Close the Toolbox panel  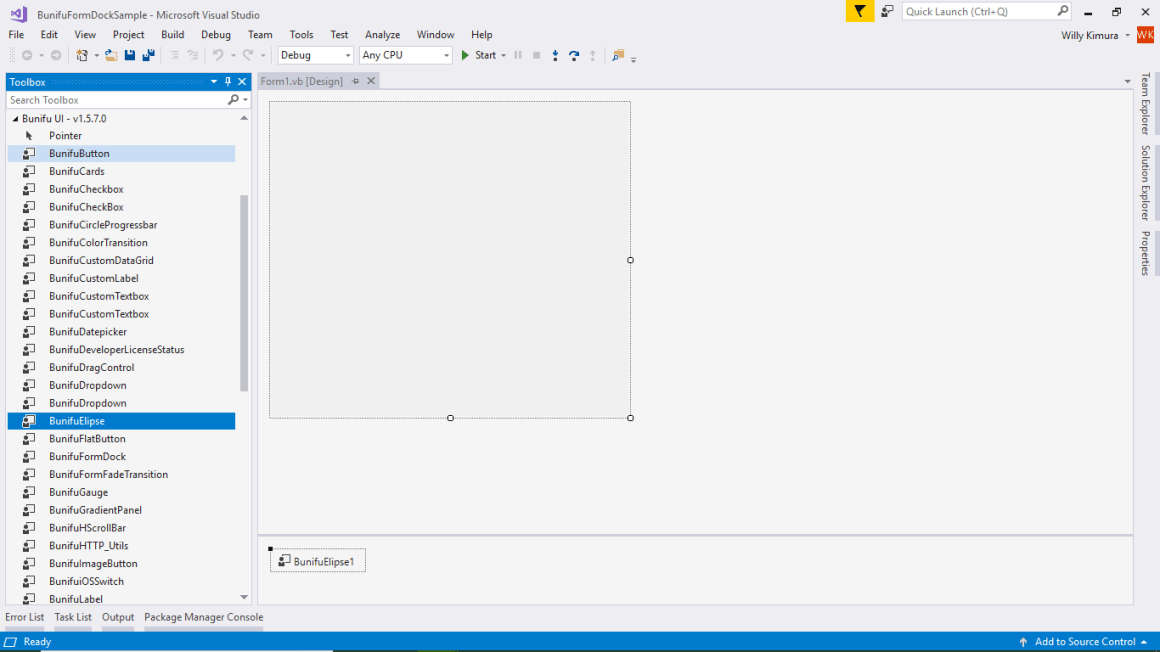(x=242, y=82)
